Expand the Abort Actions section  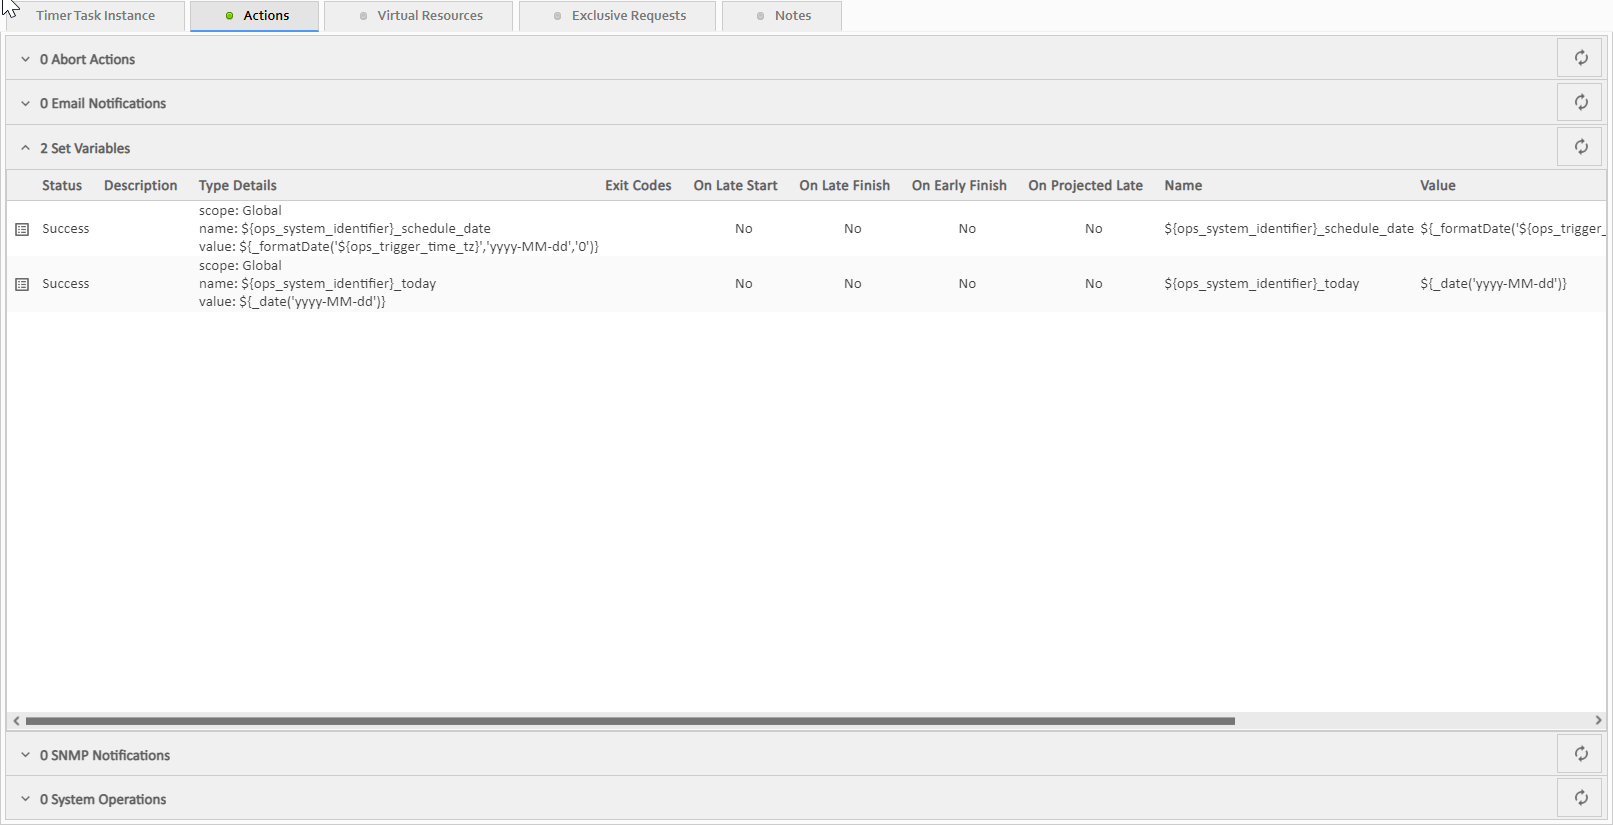pos(26,60)
